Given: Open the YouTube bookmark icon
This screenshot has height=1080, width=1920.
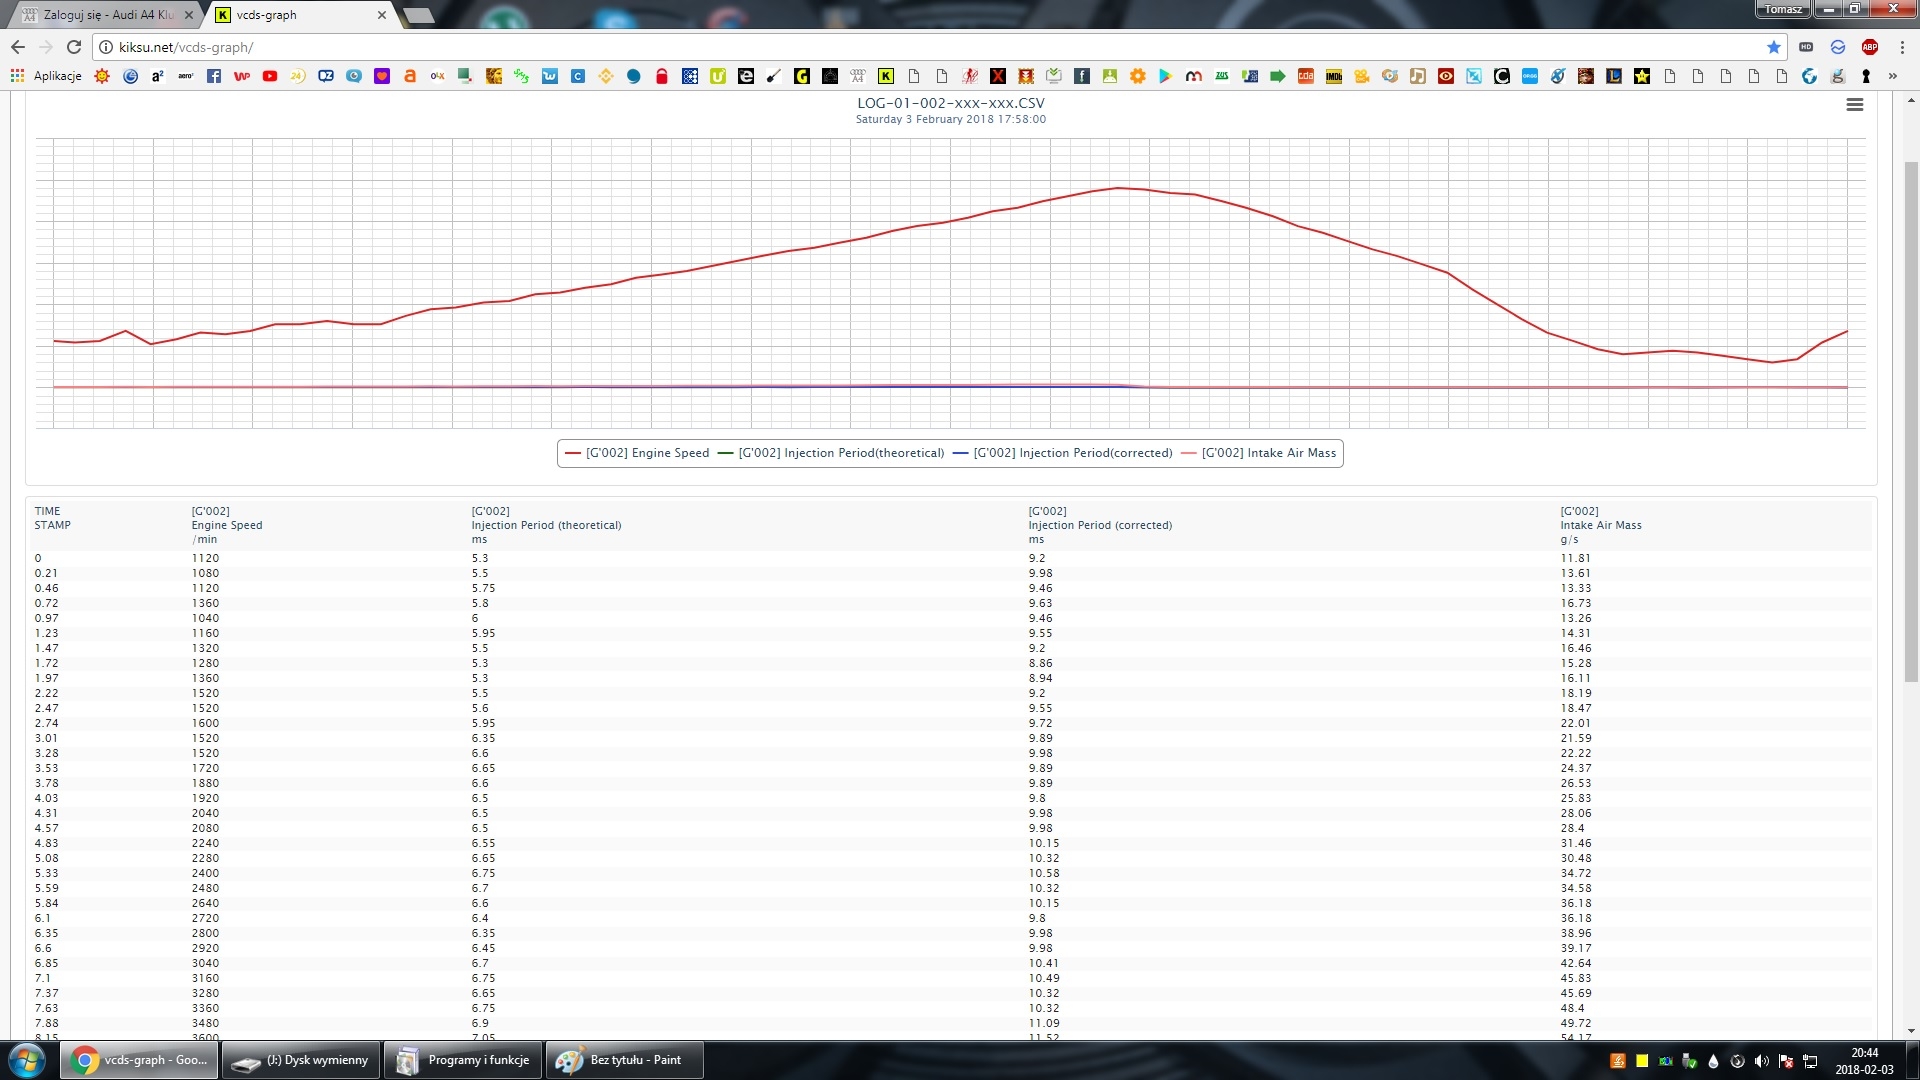Looking at the screenshot, I should point(270,76).
